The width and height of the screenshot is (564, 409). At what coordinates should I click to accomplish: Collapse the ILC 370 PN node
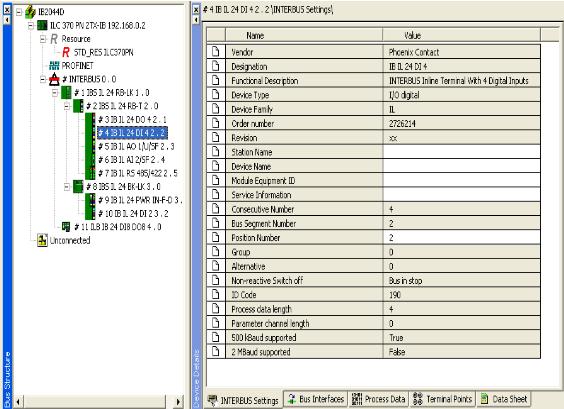(x=31, y=25)
